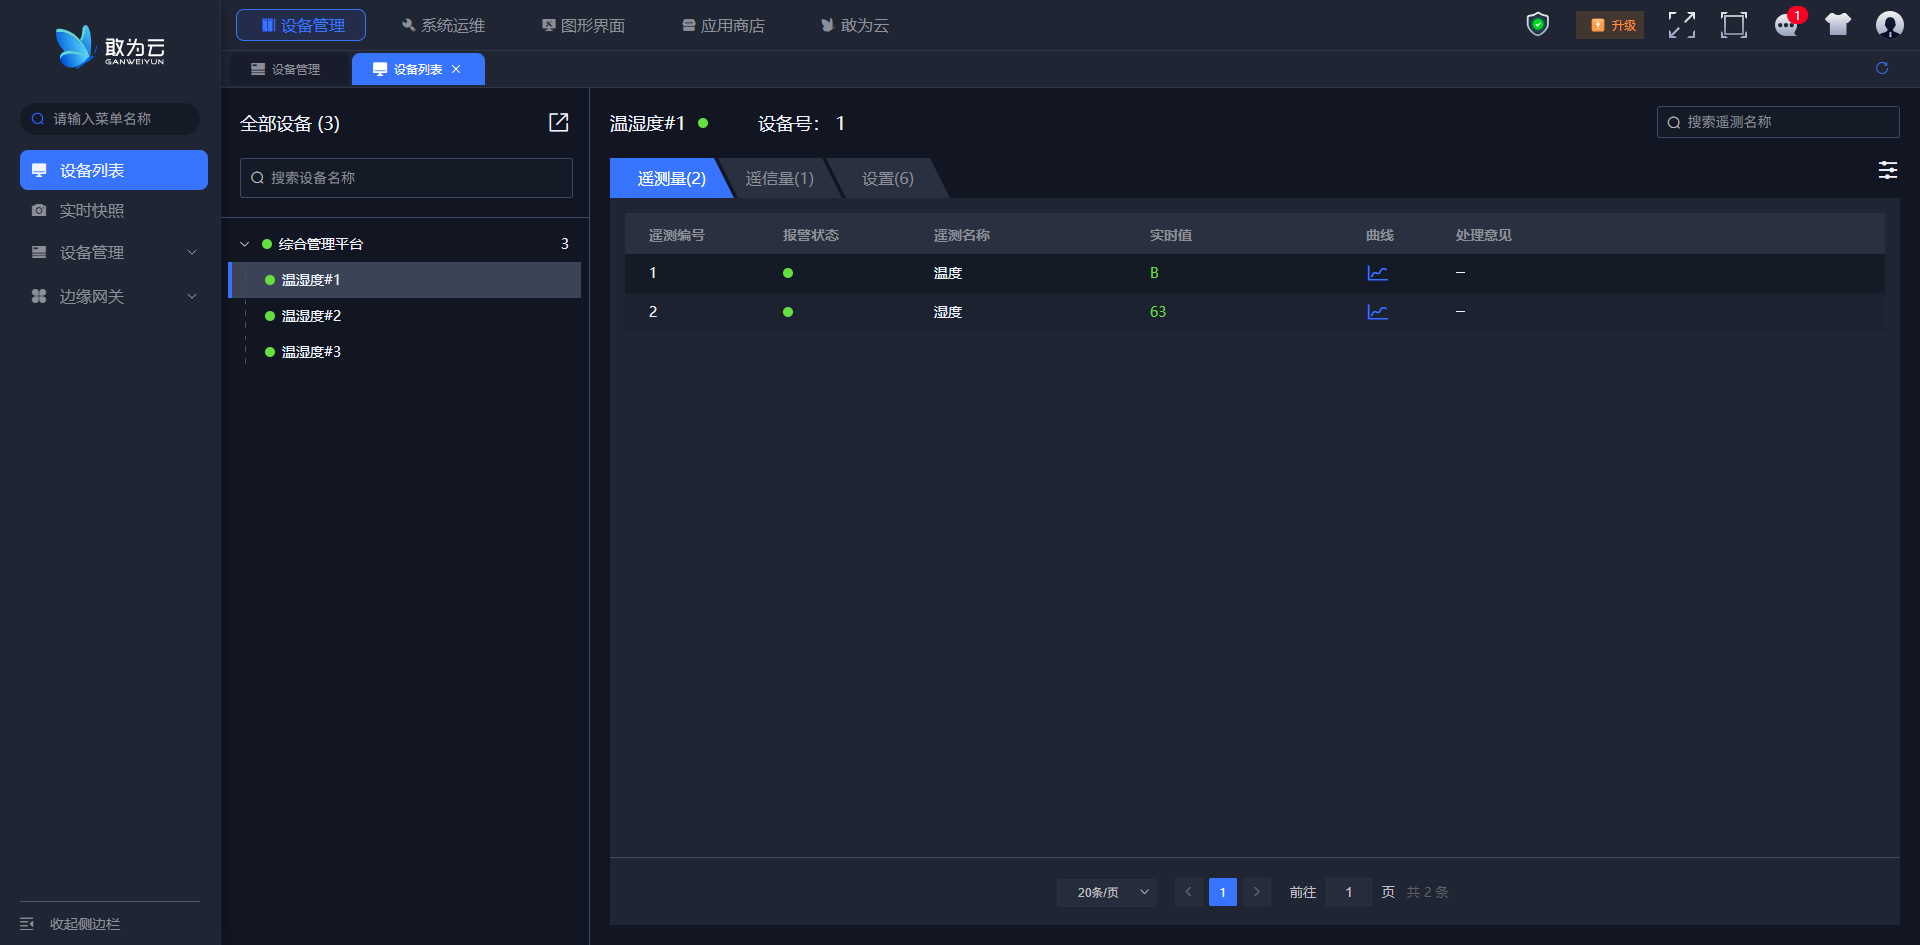The width and height of the screenshot is (1920, 945).
Task: Open the column filter settings icon
Action: coord(1887,170)
